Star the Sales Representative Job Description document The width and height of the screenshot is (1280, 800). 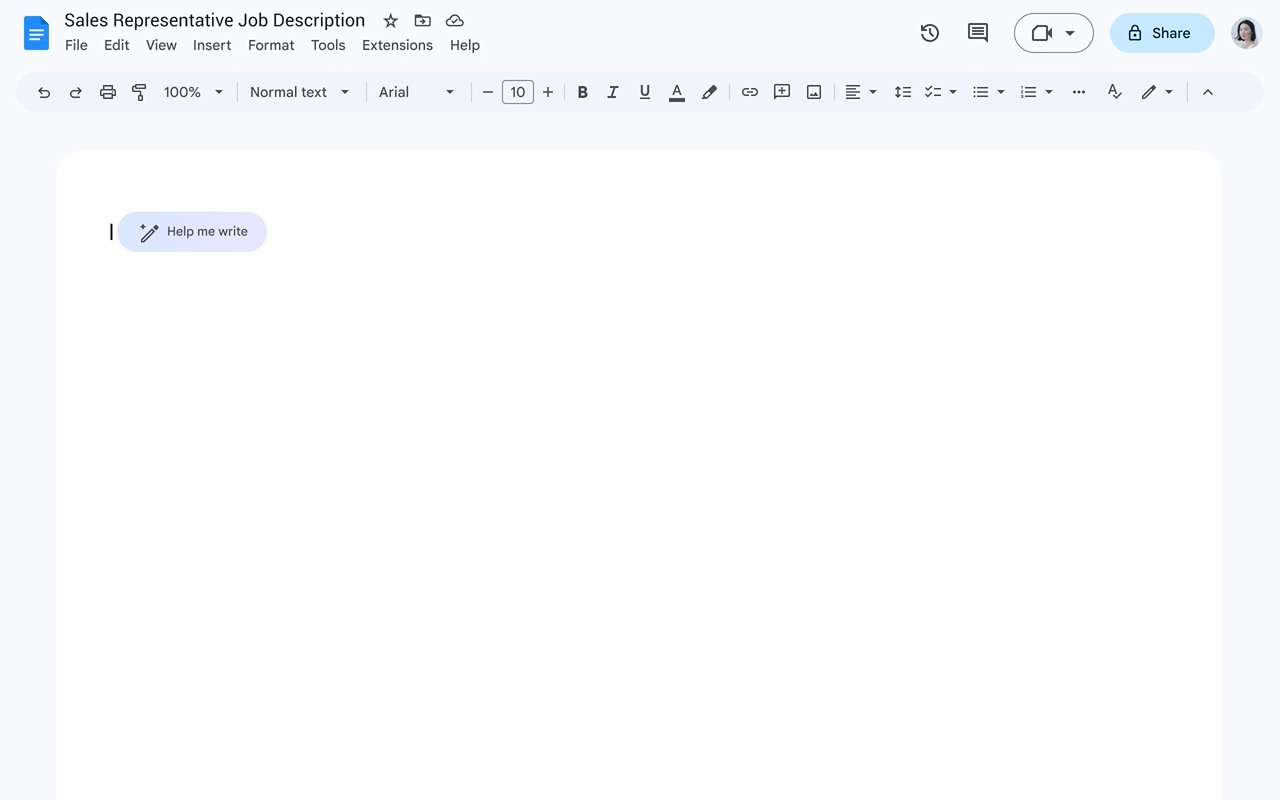click(390, 20)
